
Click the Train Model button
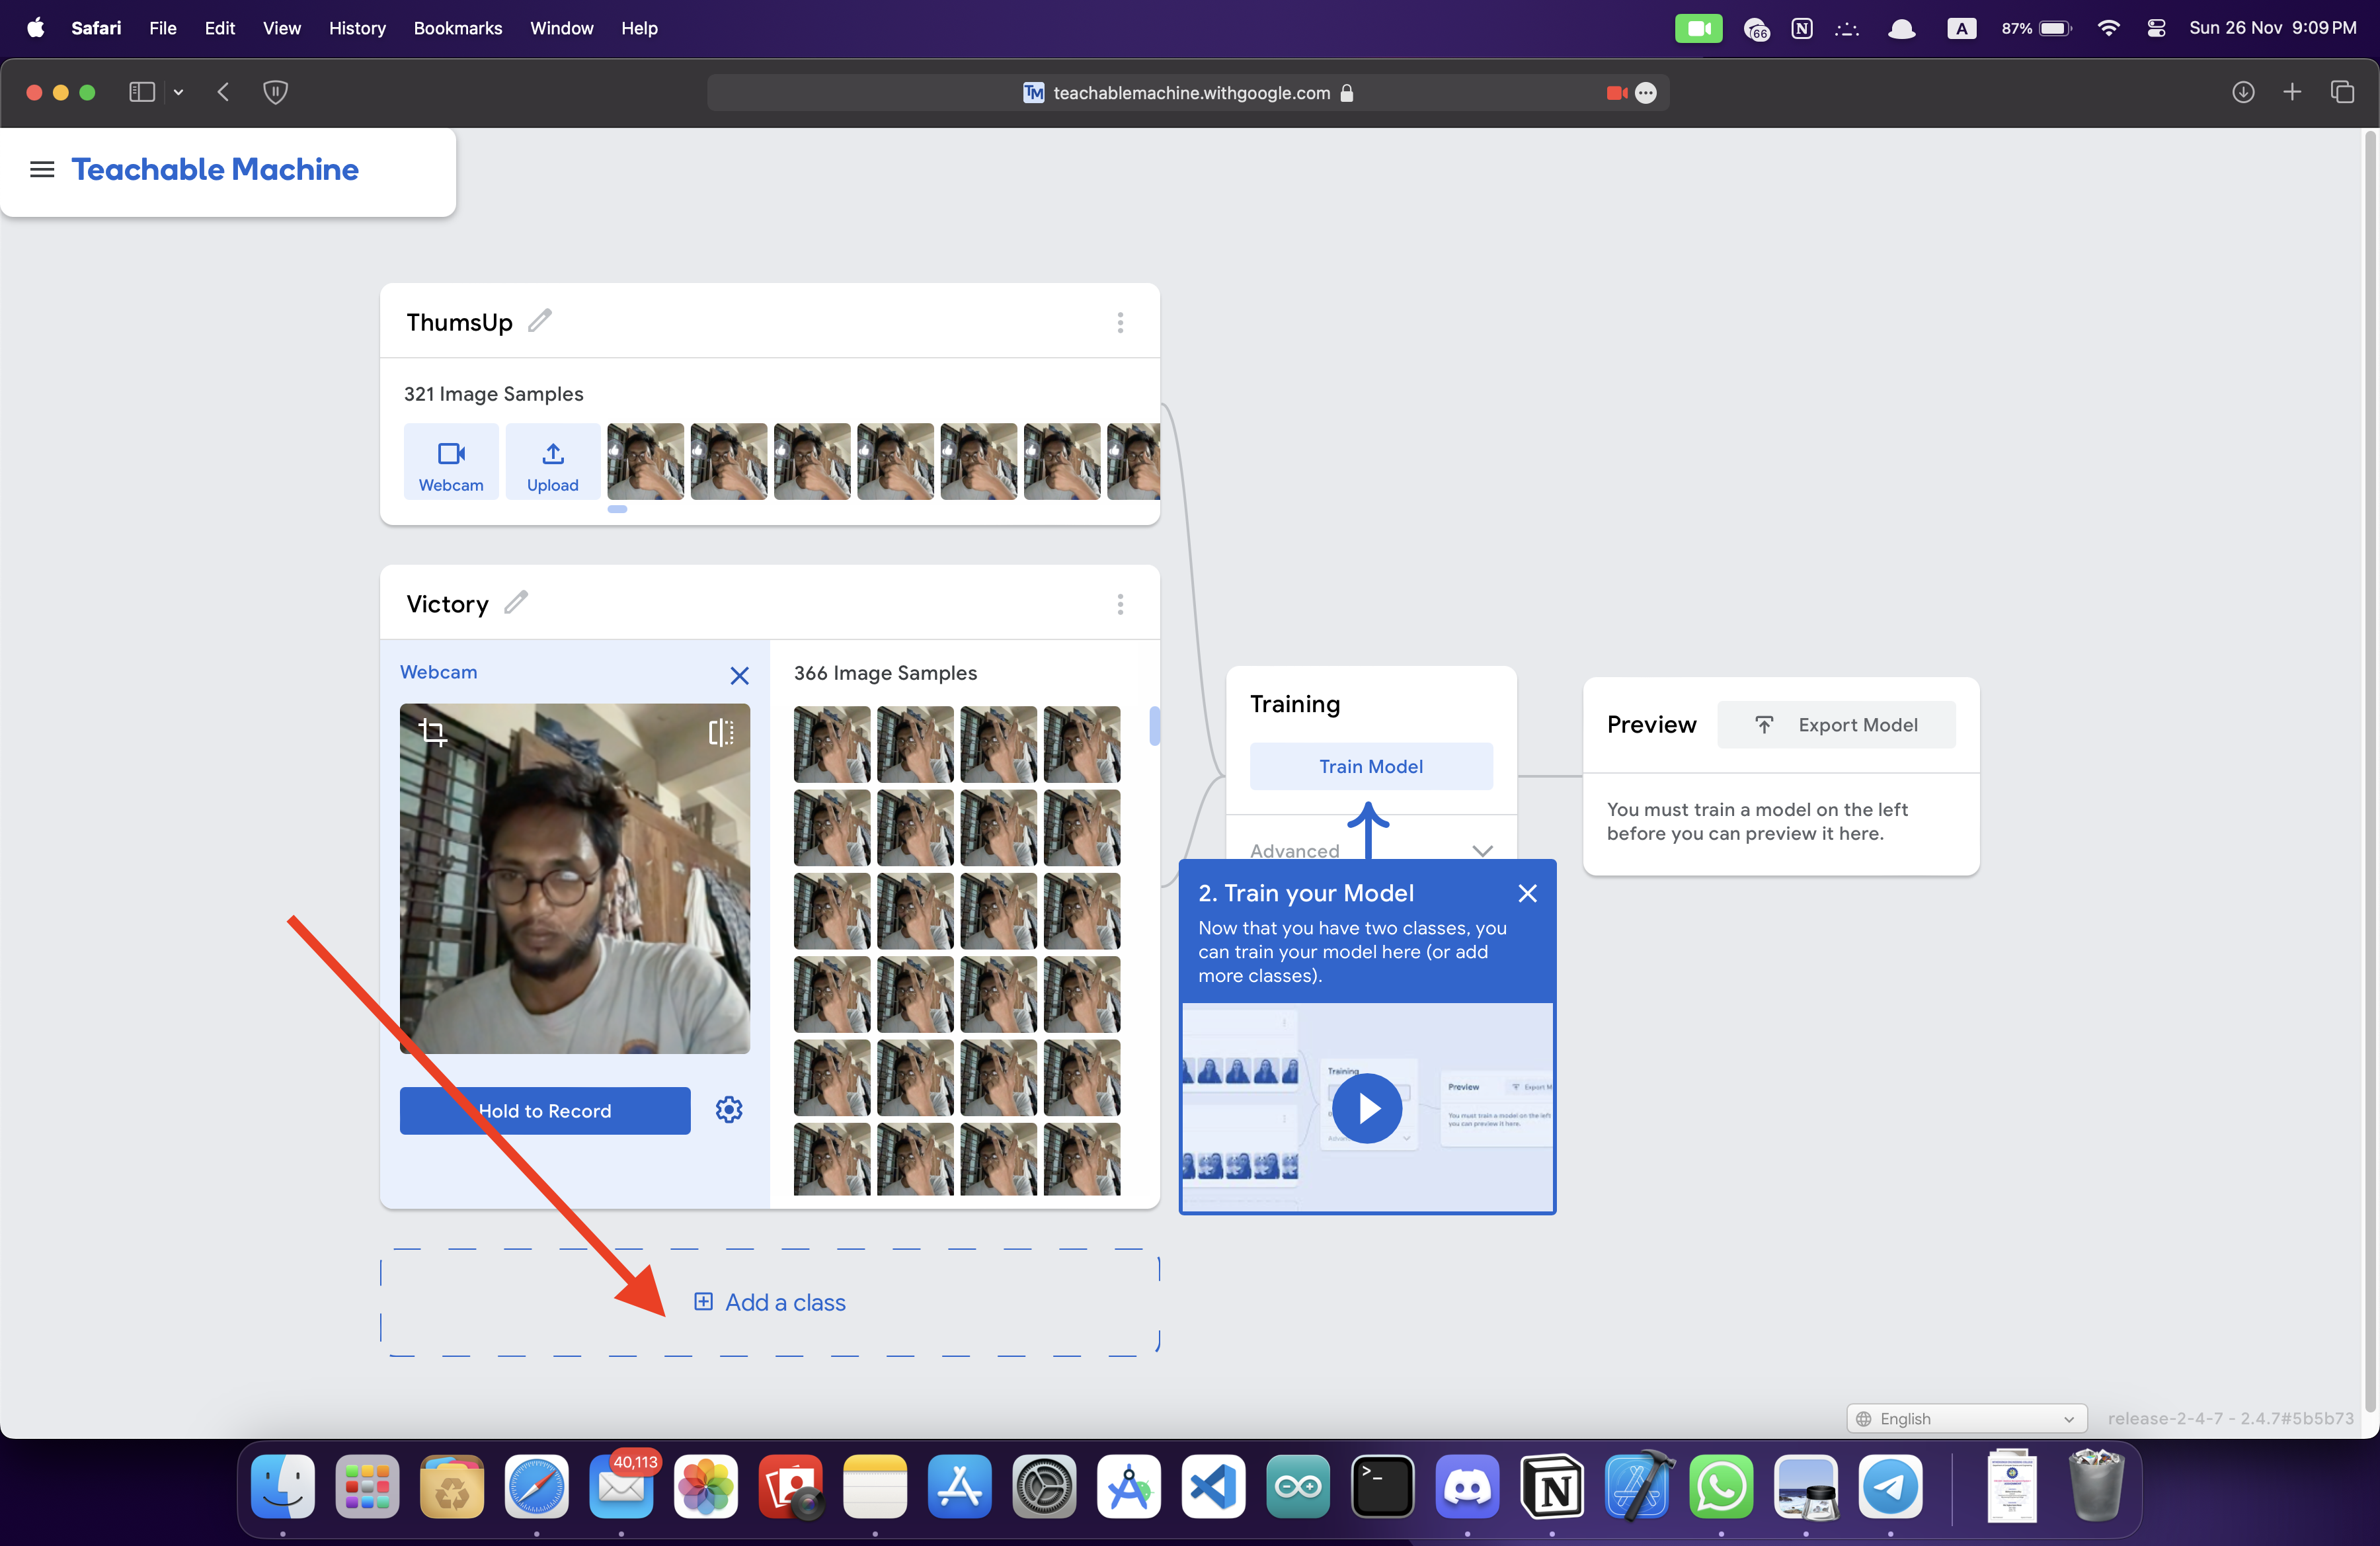[1371, 766]
